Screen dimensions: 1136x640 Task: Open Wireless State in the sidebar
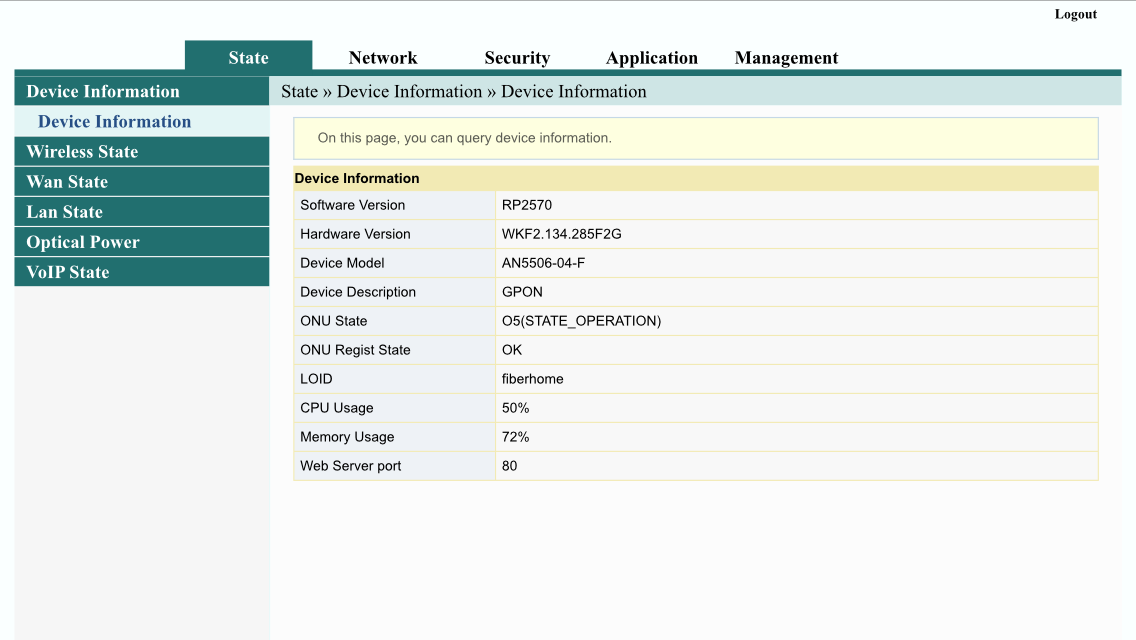(x=142, y=151)
